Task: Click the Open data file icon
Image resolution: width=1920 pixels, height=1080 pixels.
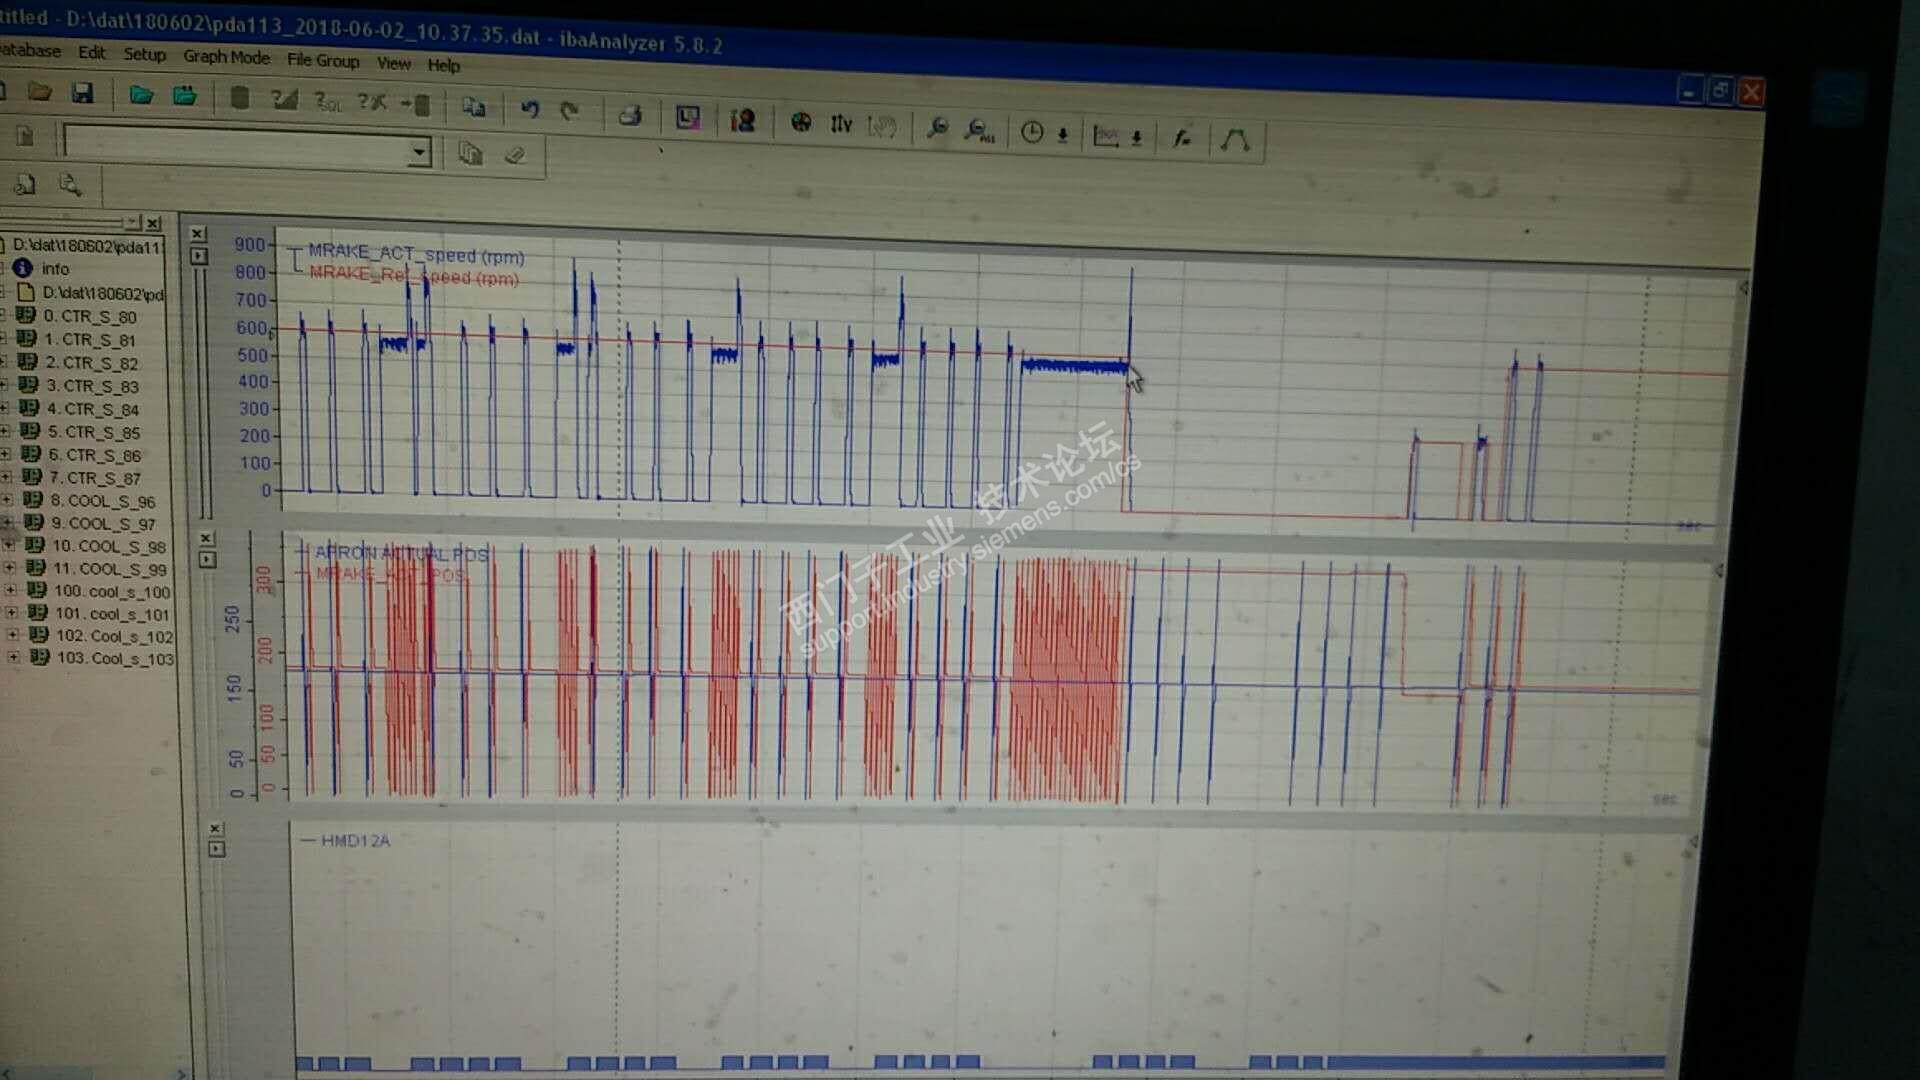Action: [141, 96]
